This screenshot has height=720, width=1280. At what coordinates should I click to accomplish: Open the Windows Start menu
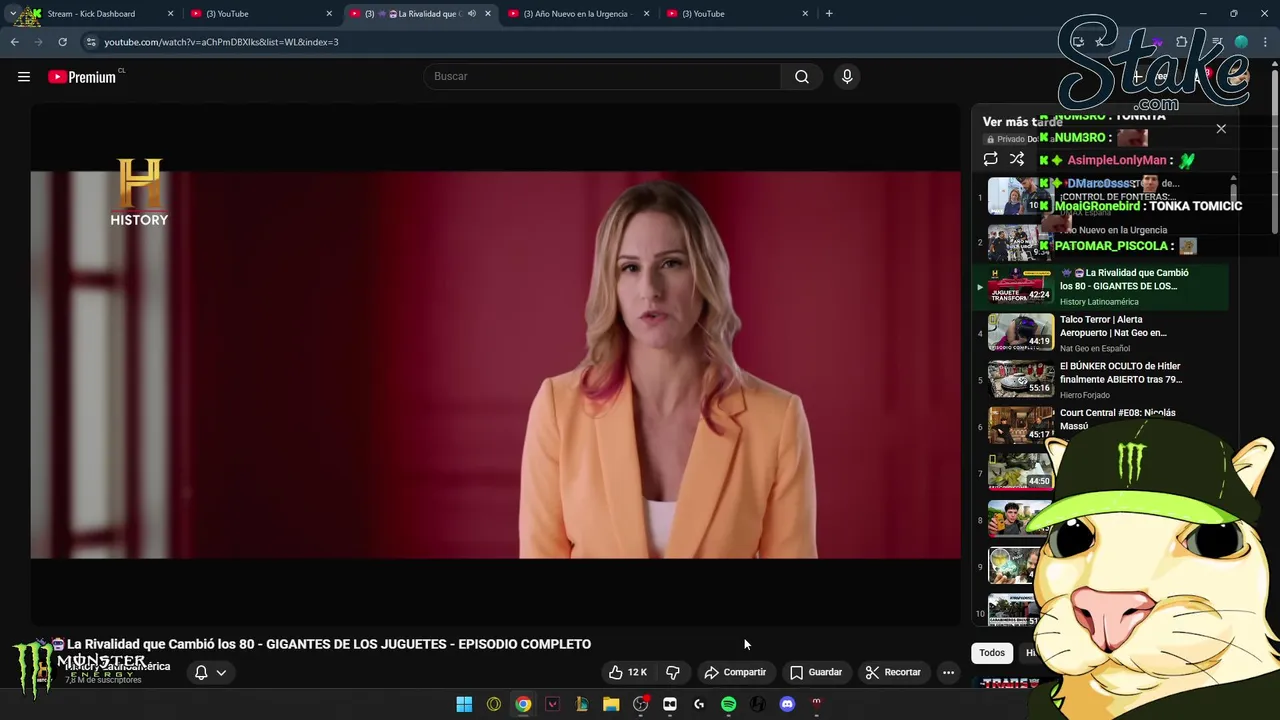(464, 705)
